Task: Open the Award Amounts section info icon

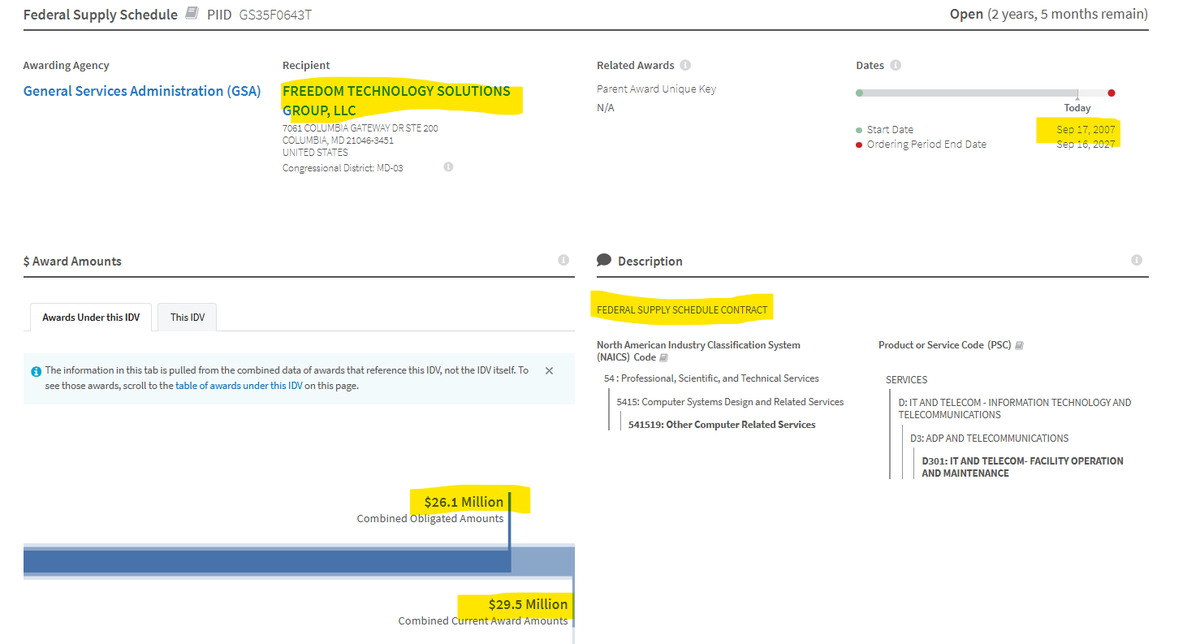Action: pyautogui.click(x=563, y=260)
